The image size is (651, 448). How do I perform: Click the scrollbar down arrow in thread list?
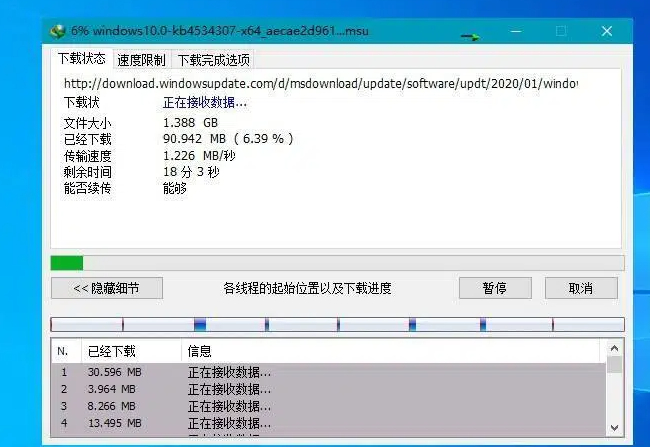coord(614,427)
